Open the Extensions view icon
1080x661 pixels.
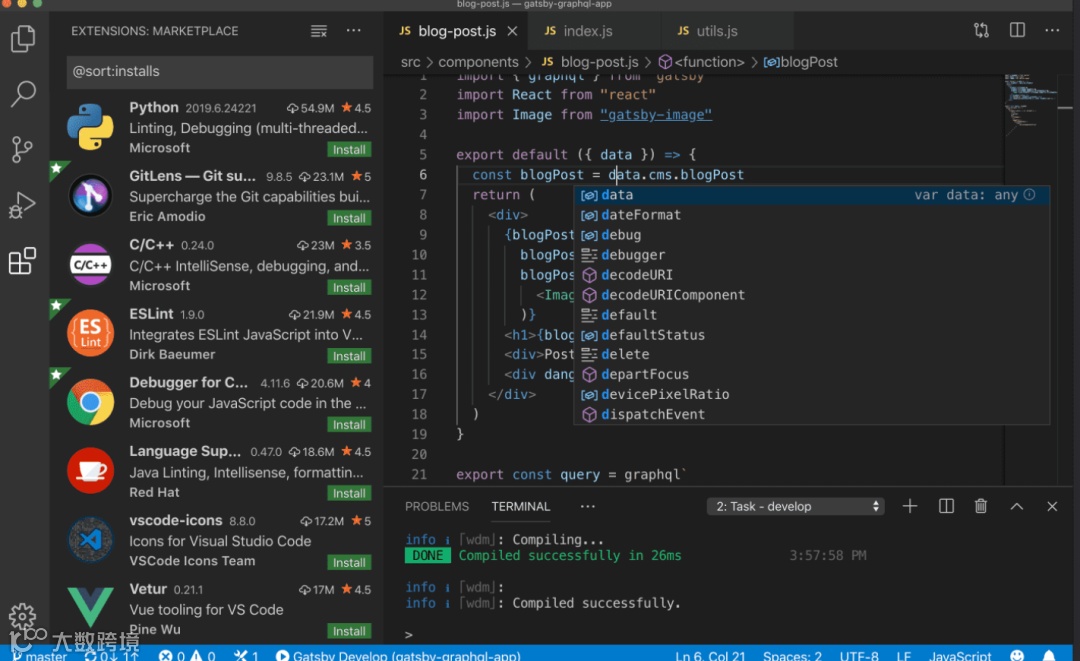[23, 261]
